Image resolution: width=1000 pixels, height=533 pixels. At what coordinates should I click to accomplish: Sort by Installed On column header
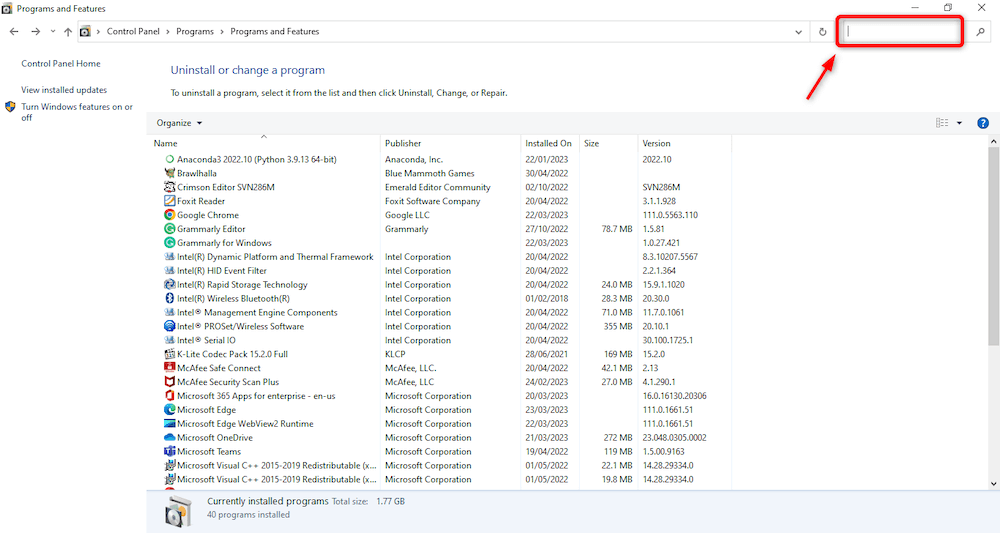(549, 143)
